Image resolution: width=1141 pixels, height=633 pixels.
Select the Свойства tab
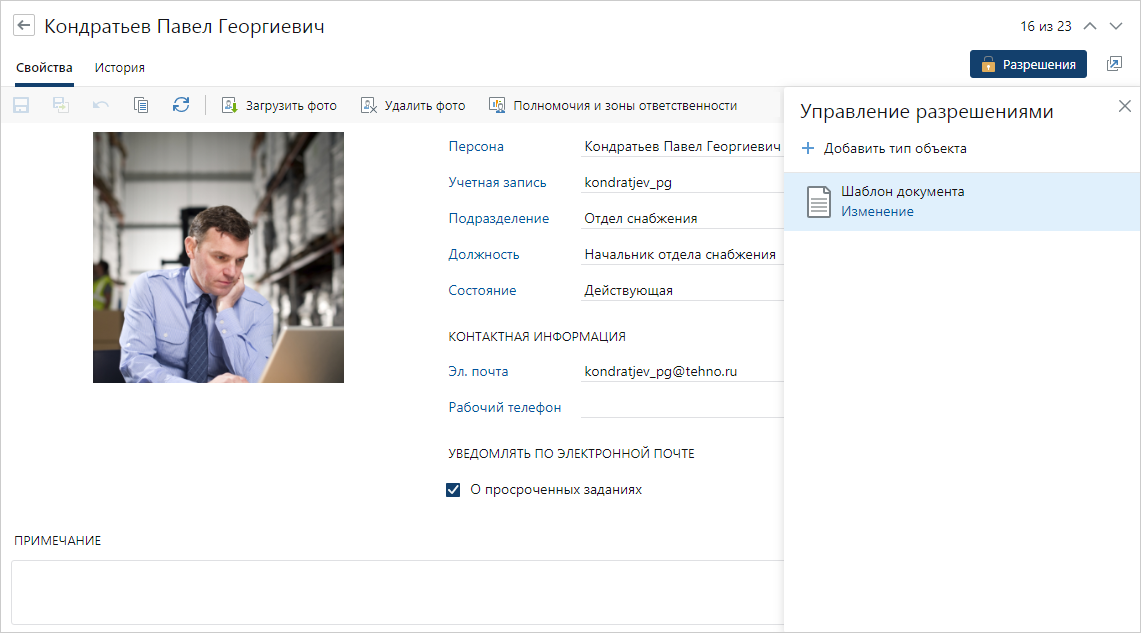[x=44, y=68]
